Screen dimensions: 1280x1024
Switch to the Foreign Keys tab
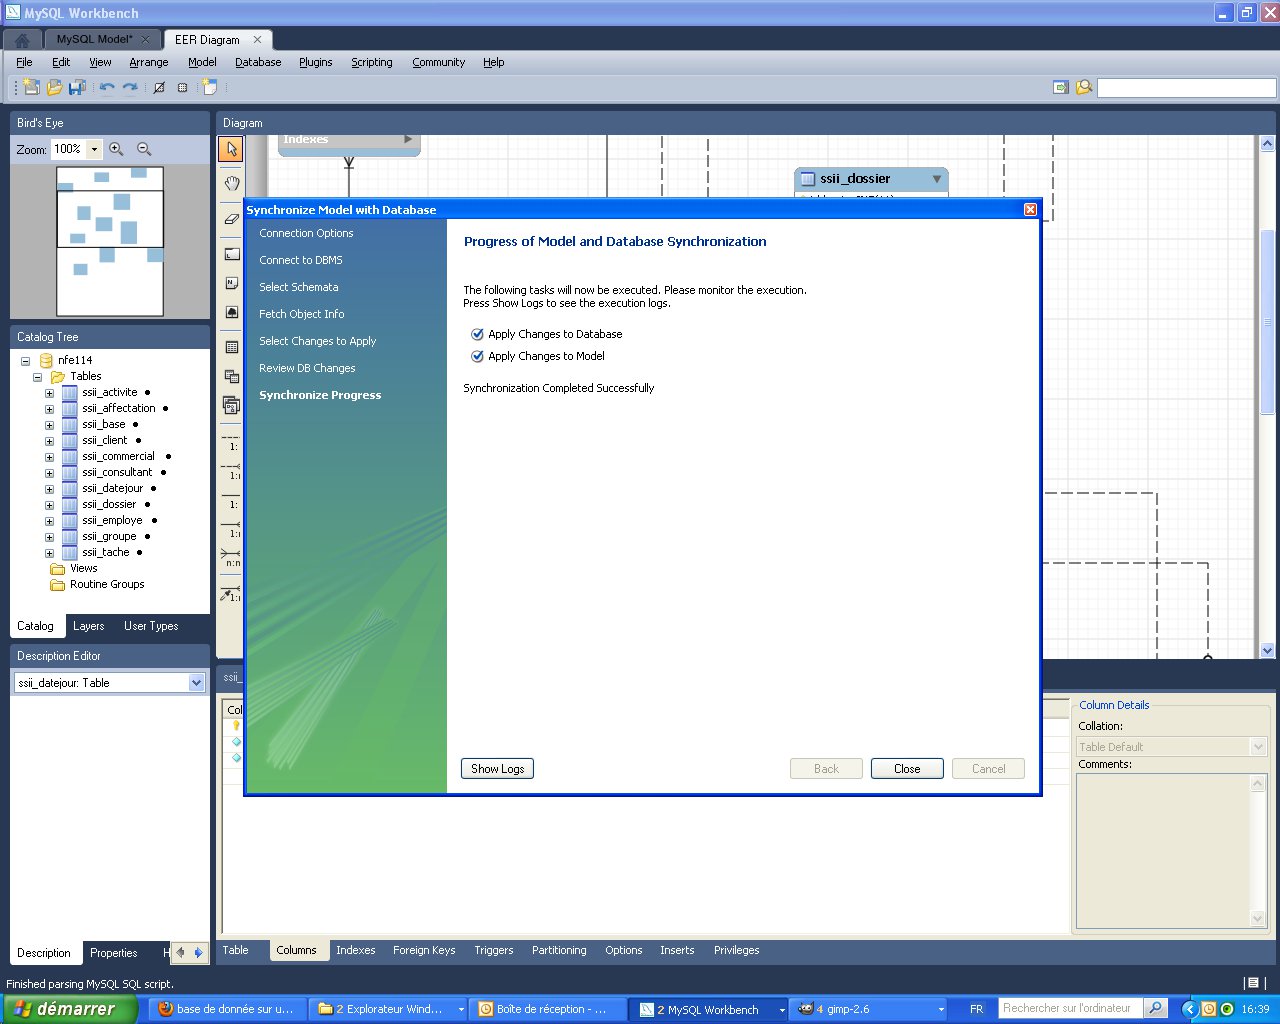point(424,950)
